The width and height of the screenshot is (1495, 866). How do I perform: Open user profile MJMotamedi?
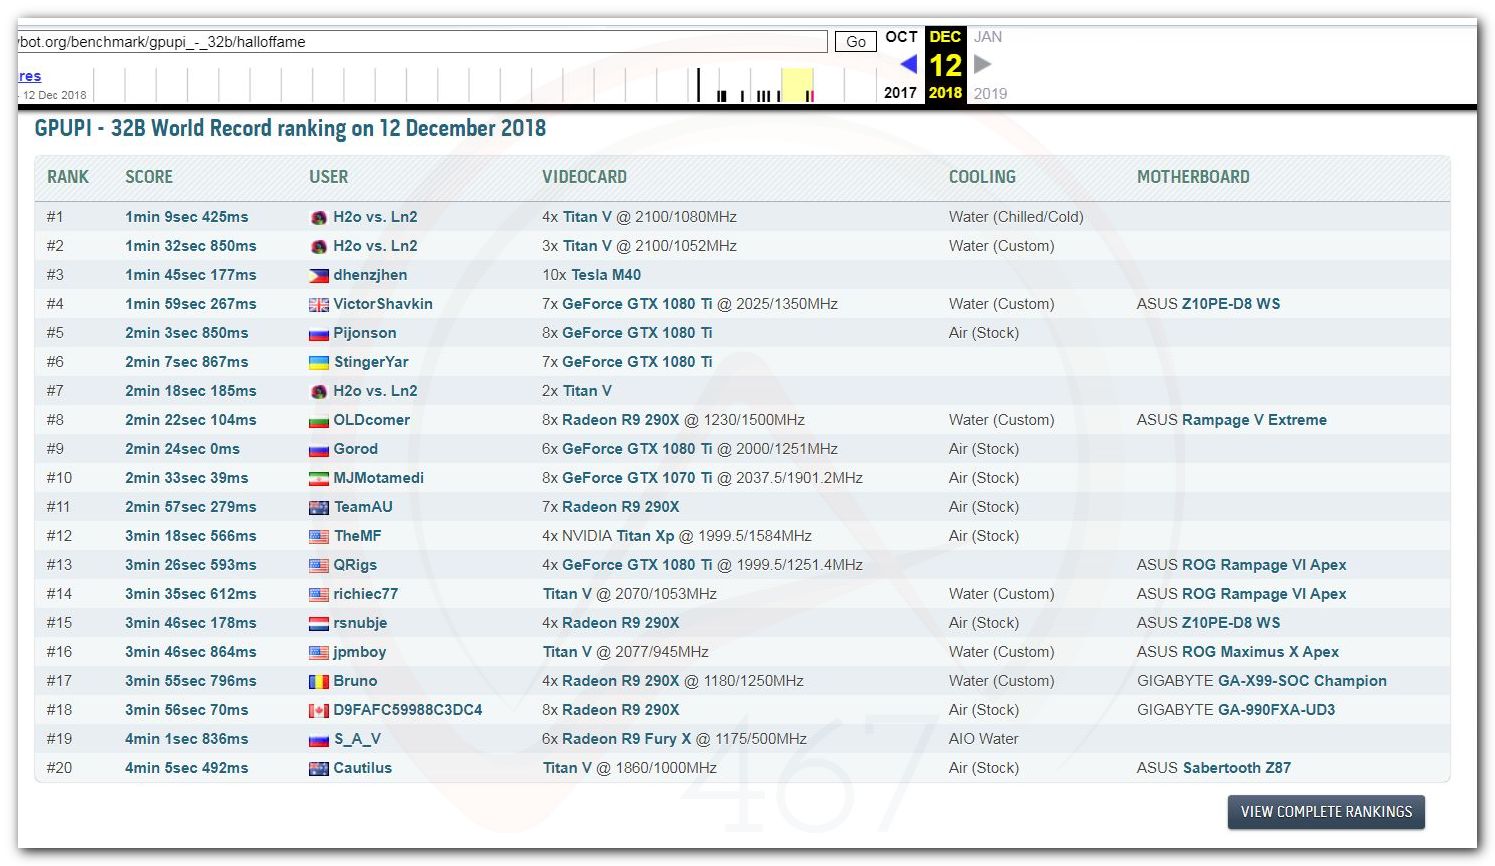tap(379, 478)
